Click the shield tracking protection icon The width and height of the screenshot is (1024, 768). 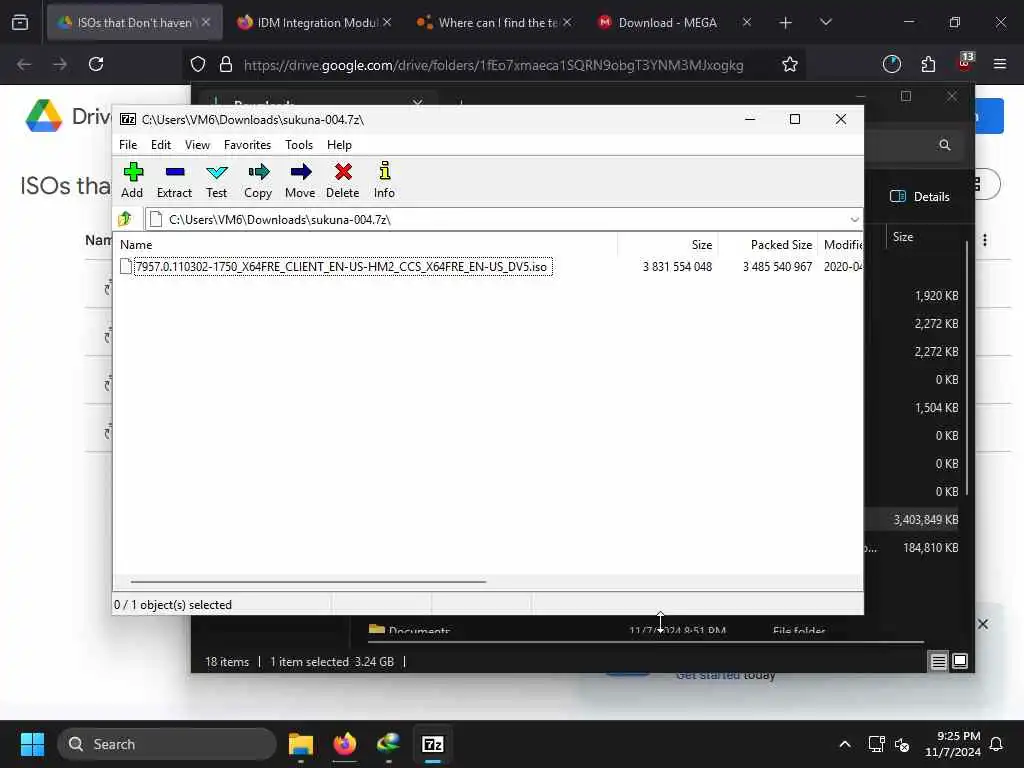pos(198,64)
